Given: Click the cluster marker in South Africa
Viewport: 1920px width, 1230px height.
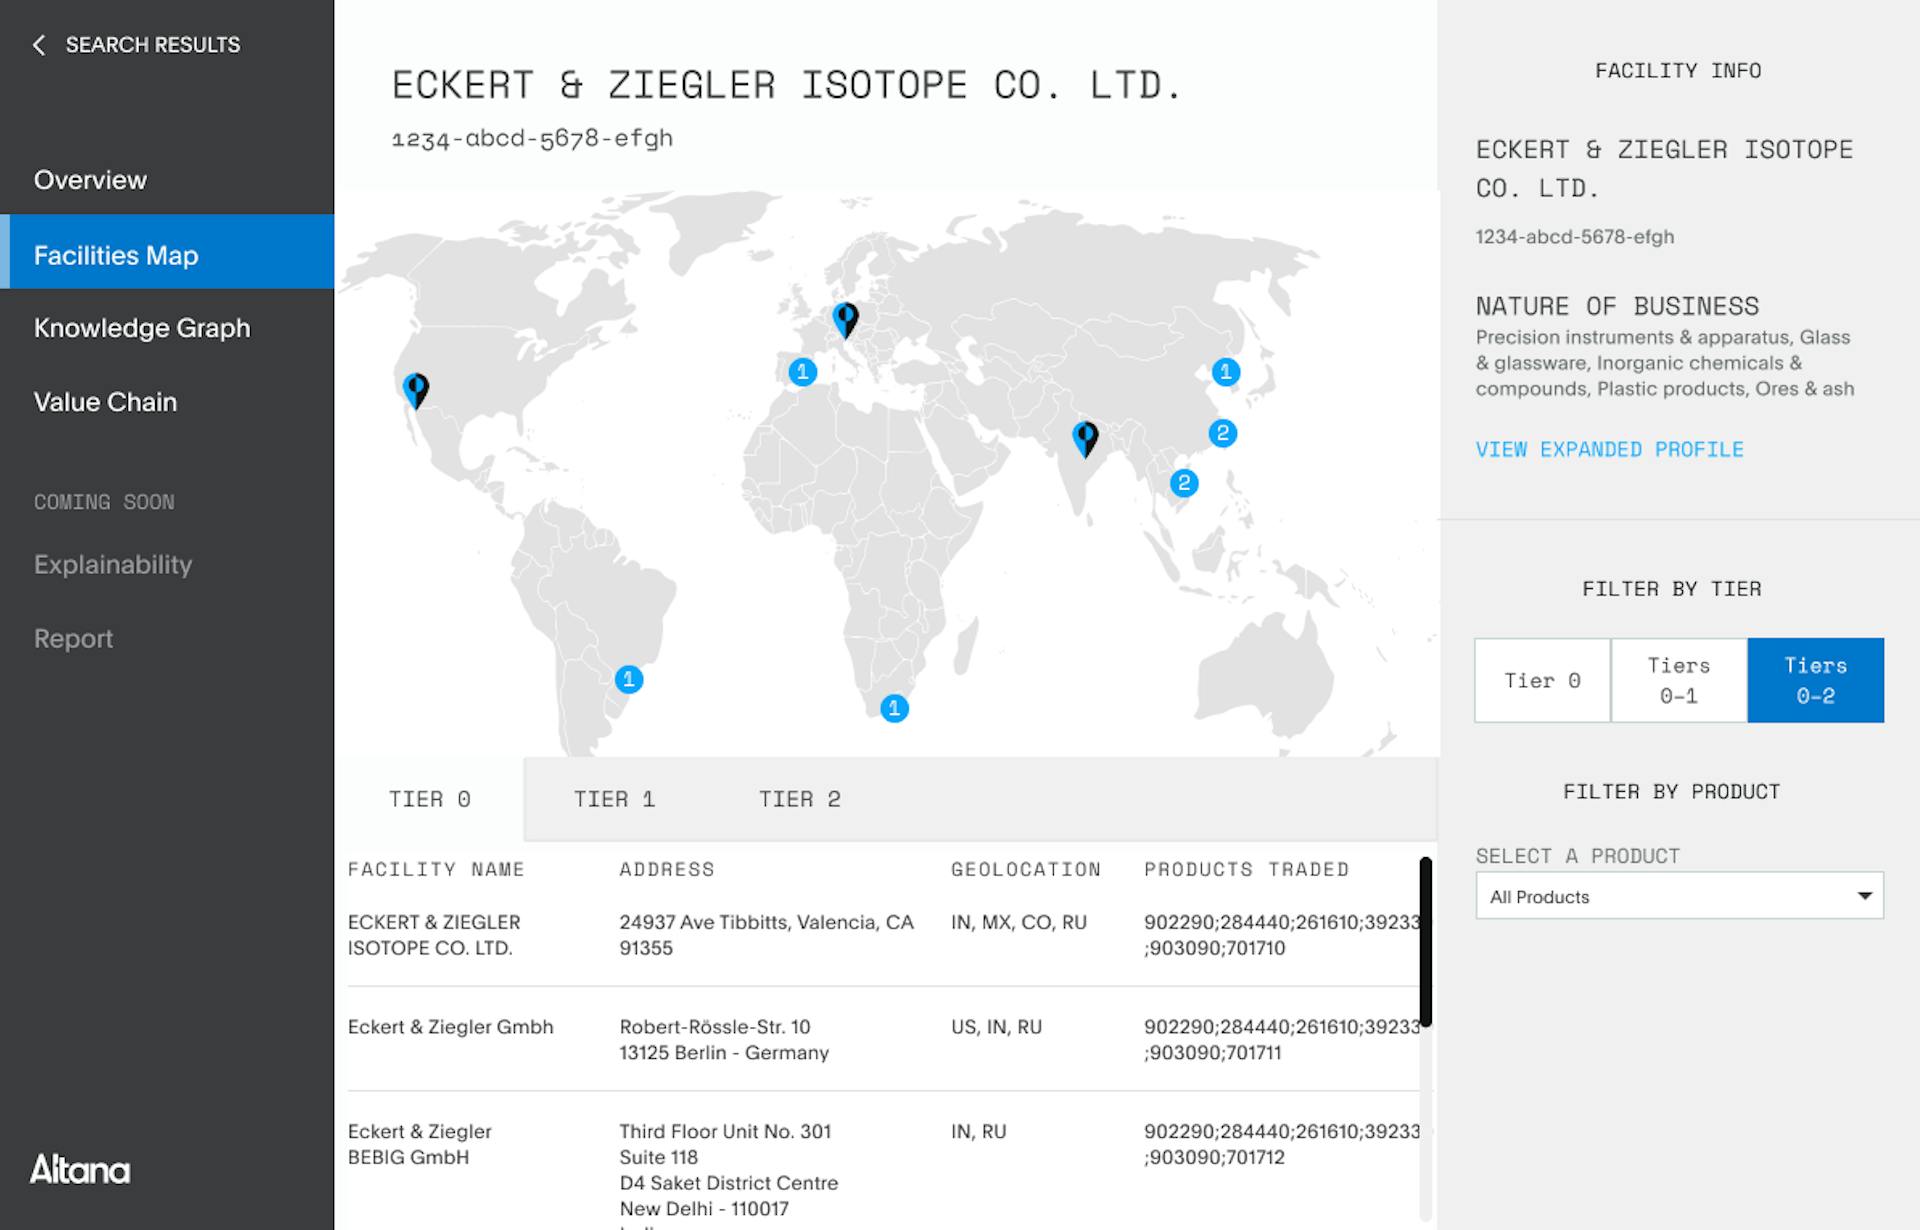Looking at the screenshot, I should [894, 709].
